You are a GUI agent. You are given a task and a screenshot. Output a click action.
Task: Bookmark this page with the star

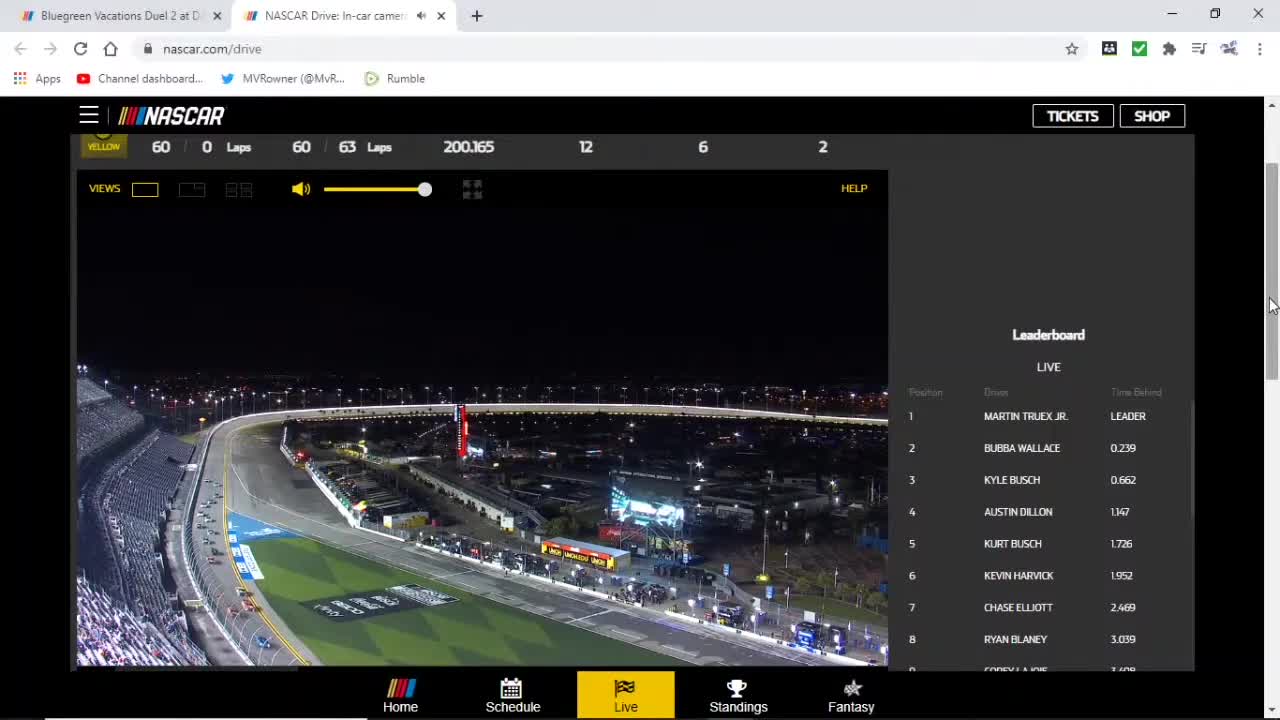pos(1072,49)
